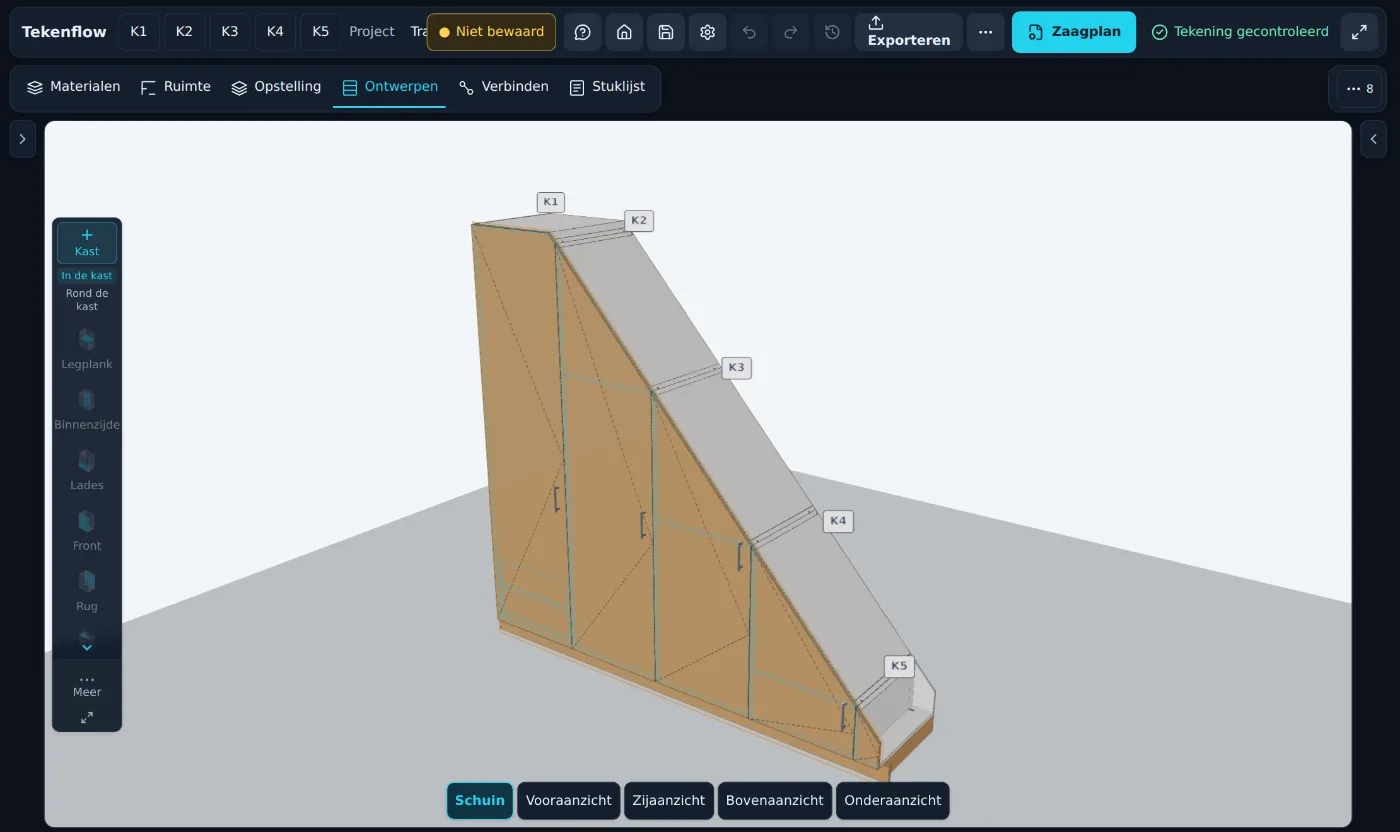Image resolution: width=1400 pixels, height=832 pixels.
Task: Open the overflow menu showing 8
Action: coord(1359,89)
